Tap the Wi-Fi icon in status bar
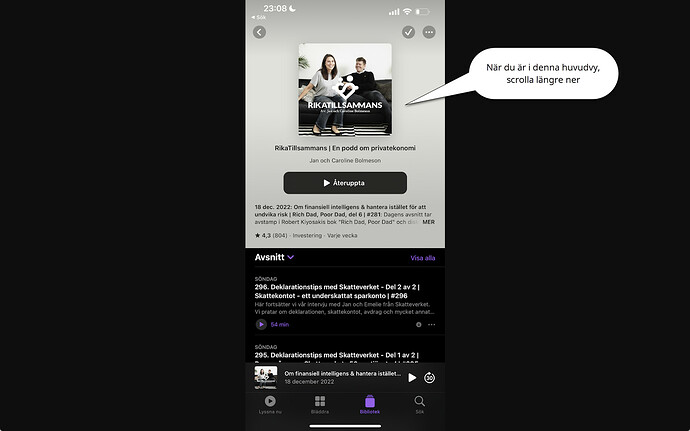The image size is (690, 431). 407,11
